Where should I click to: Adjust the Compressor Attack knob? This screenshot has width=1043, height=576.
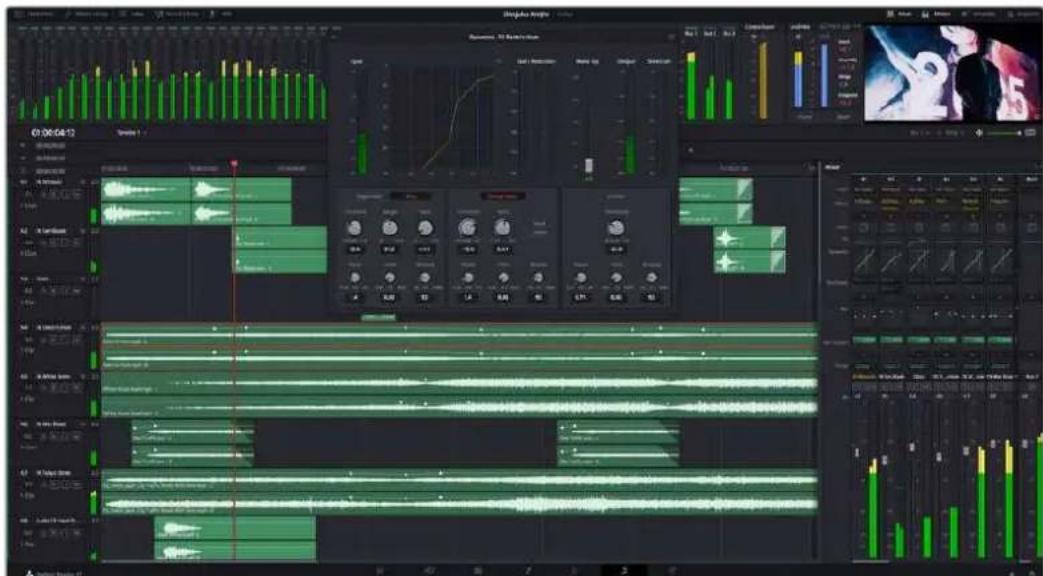[468, 277]
